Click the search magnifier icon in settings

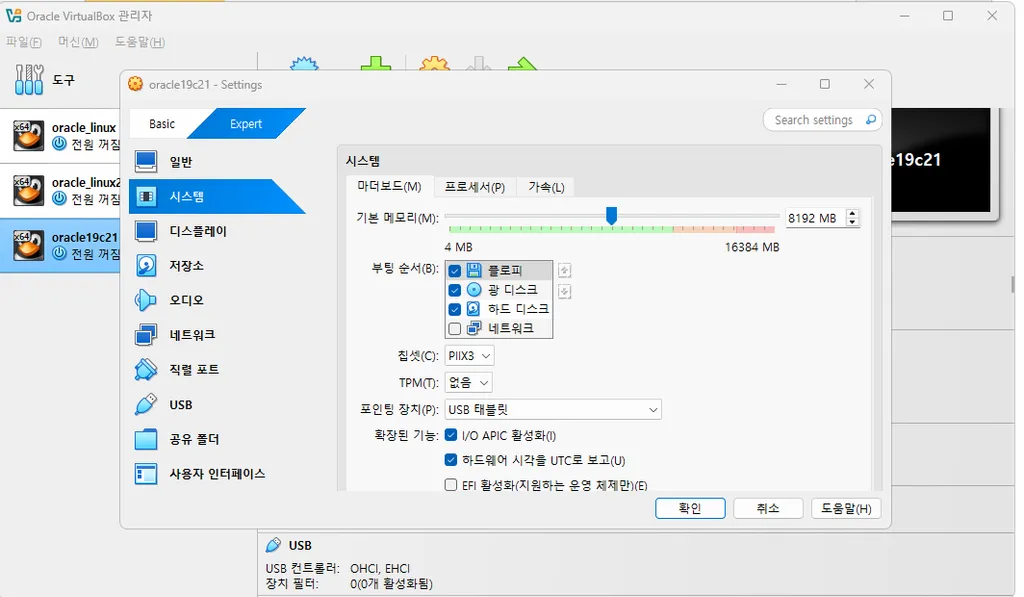871,120
